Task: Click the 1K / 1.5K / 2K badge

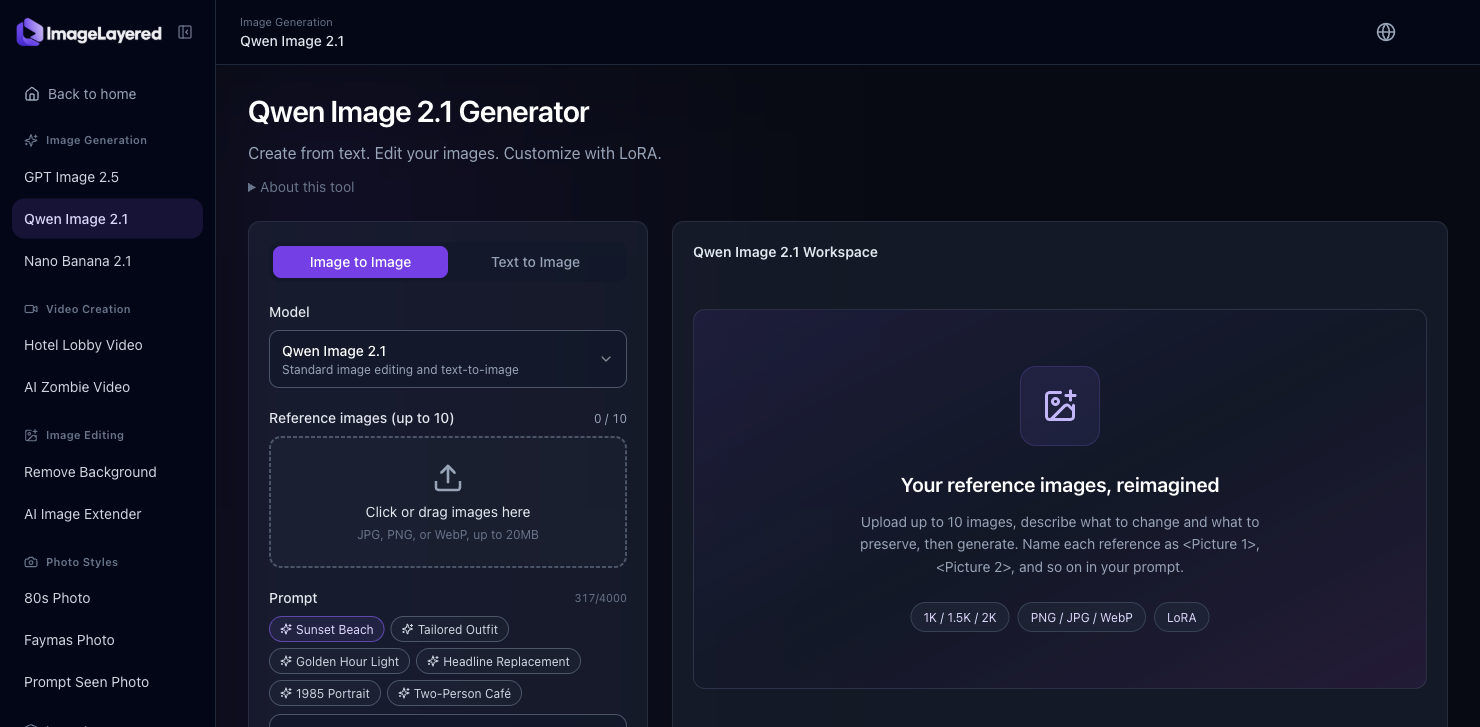Action: (960, 617)
